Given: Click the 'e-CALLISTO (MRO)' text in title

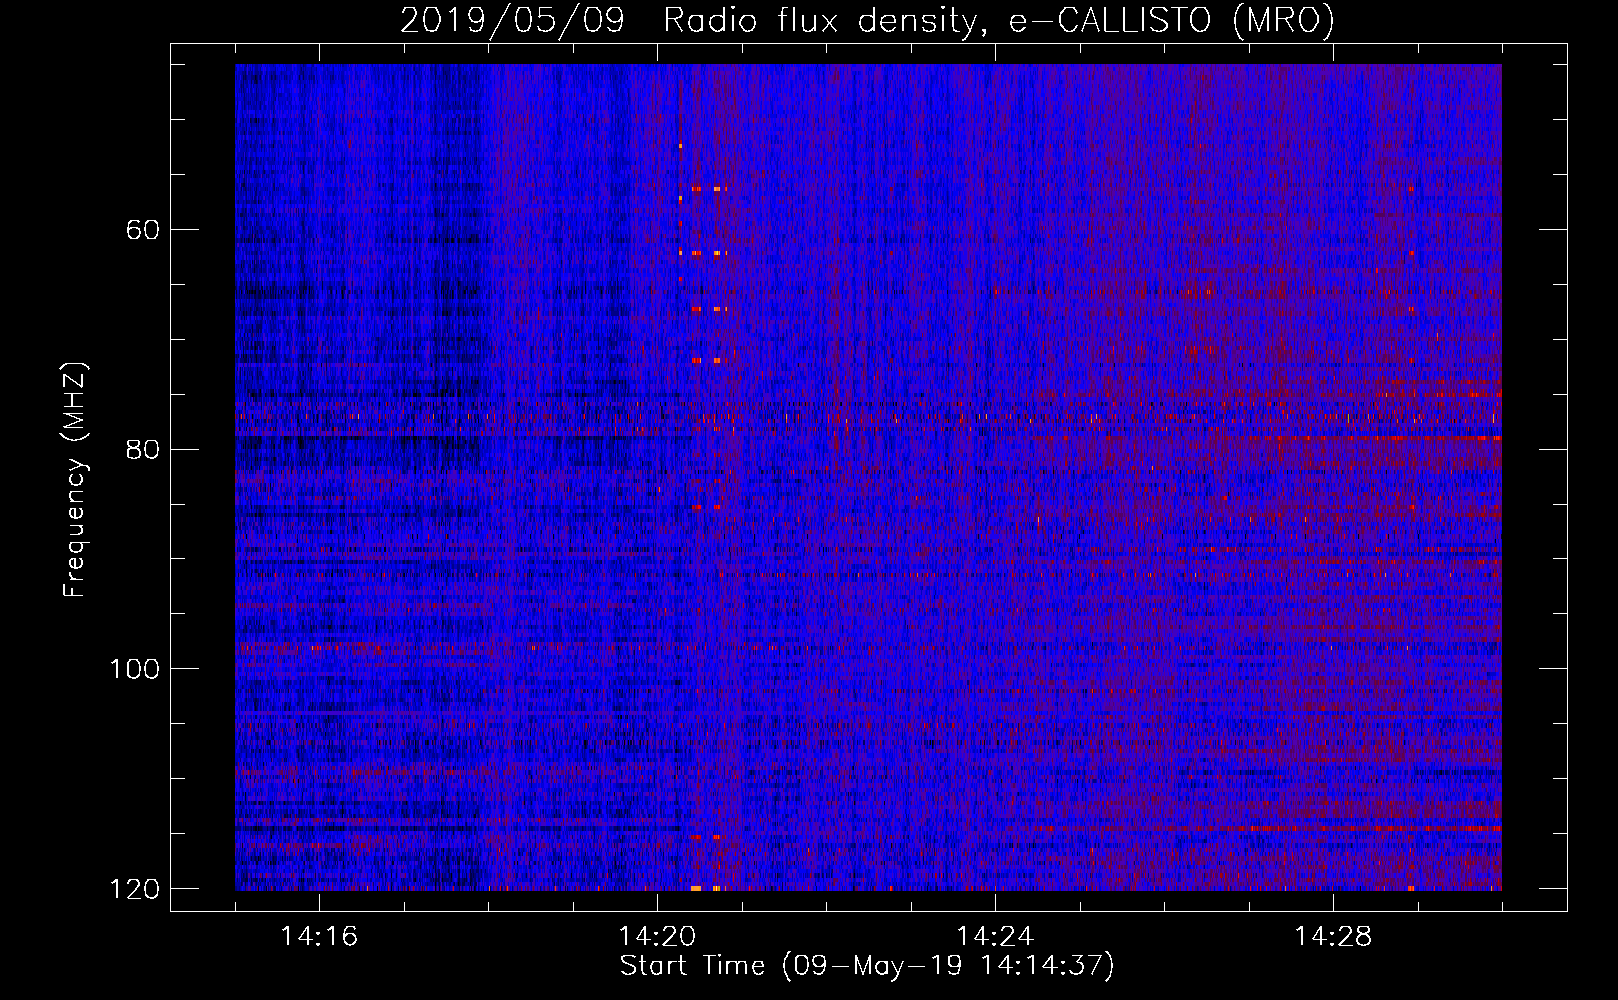Looking at the screenshot, I should point(1172,21).
